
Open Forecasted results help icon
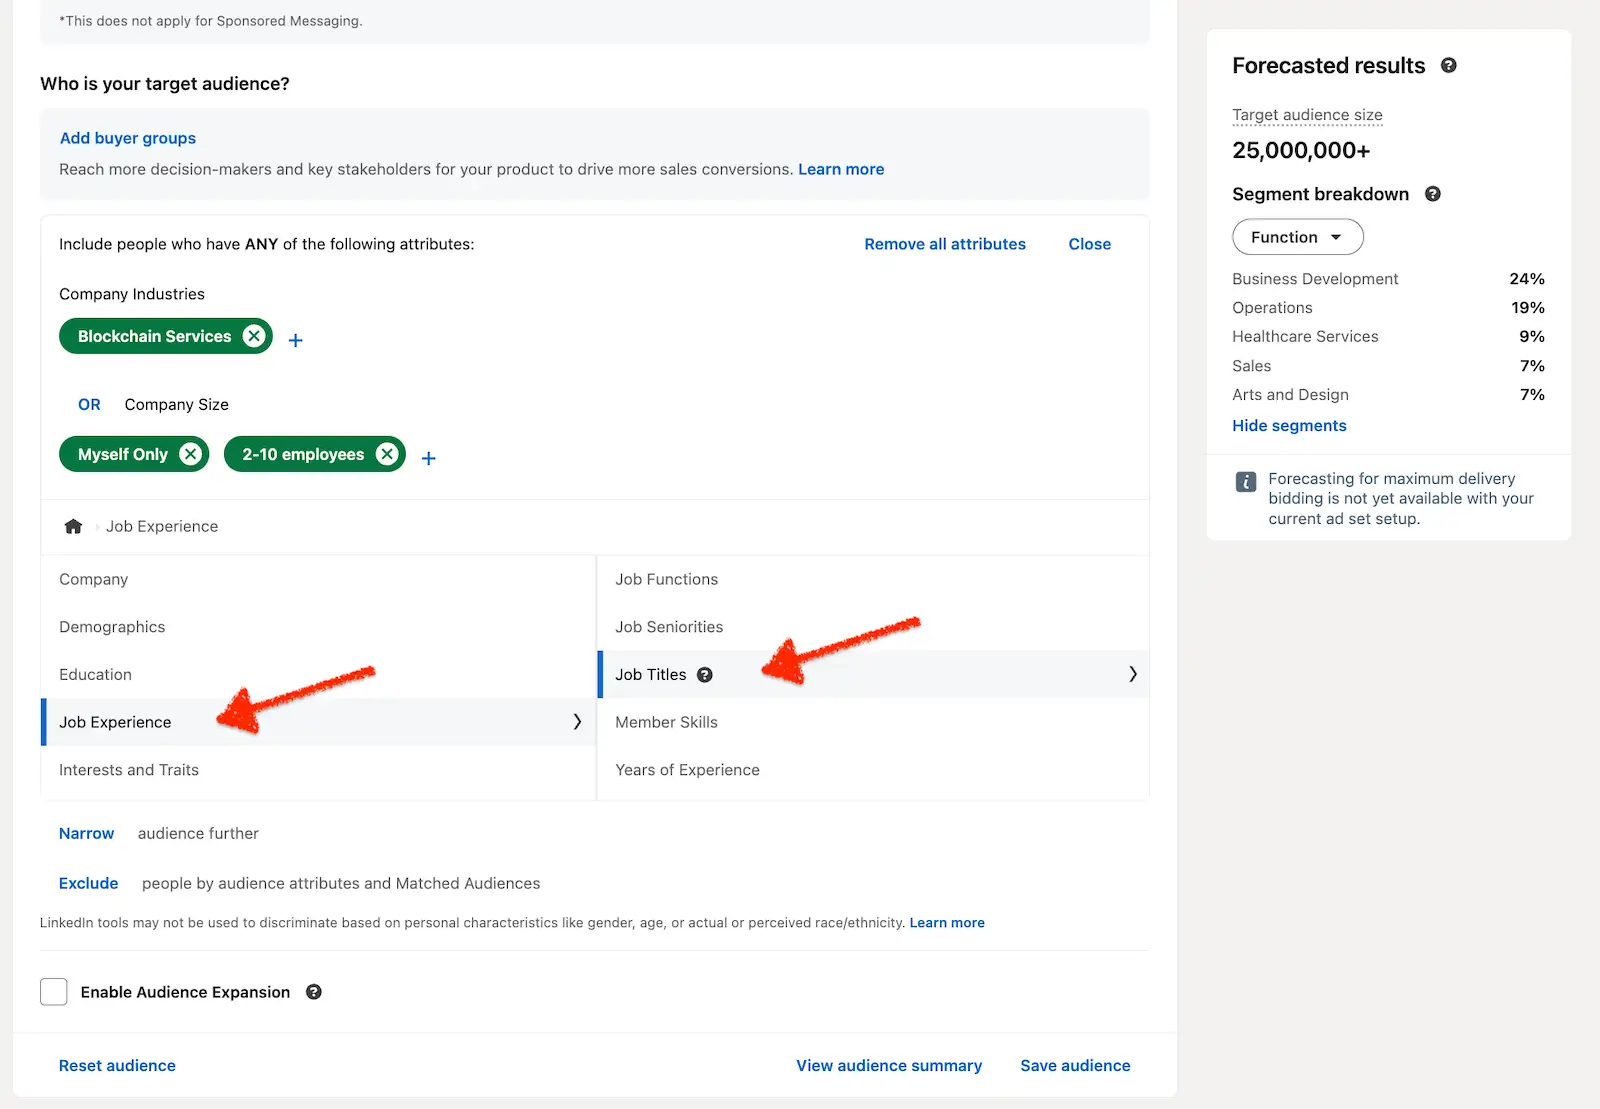(x=1448, y=66)
